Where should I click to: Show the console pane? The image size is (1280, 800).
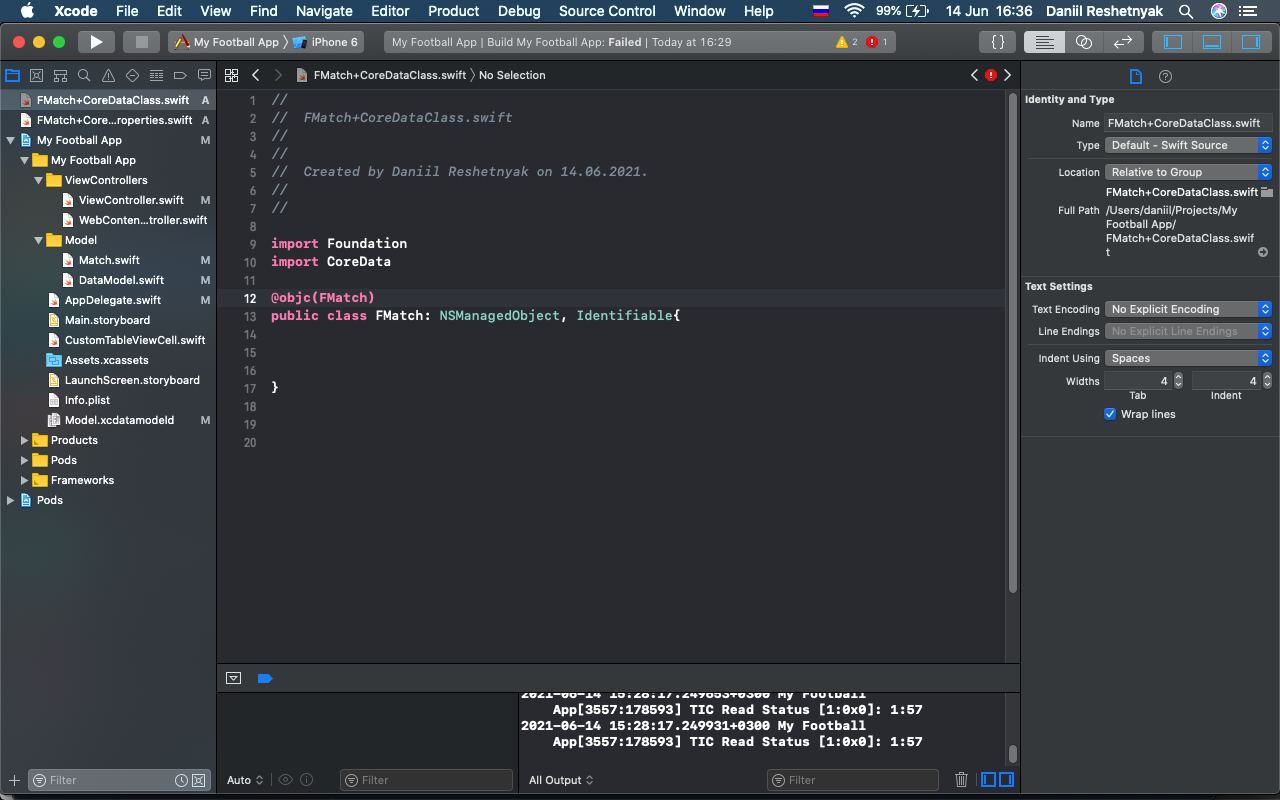1006,780
